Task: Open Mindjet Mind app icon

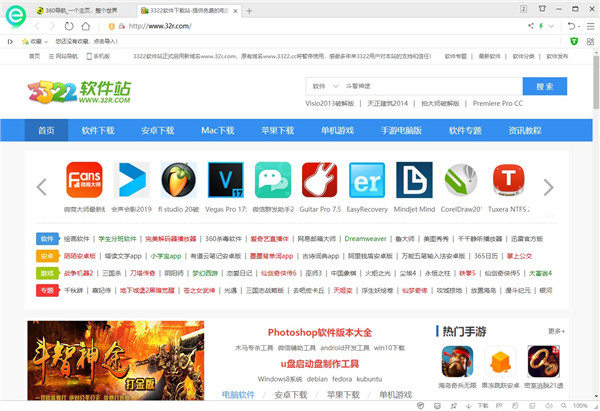Action: (x=414, y=179)
